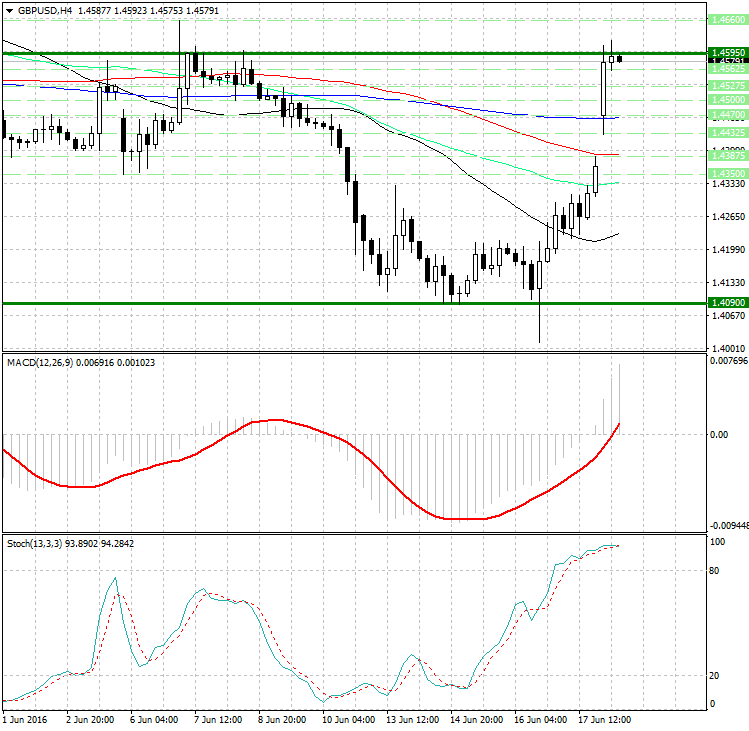Click the 1.42650 axis price value

pyautogui.click(x=728, y=216)
